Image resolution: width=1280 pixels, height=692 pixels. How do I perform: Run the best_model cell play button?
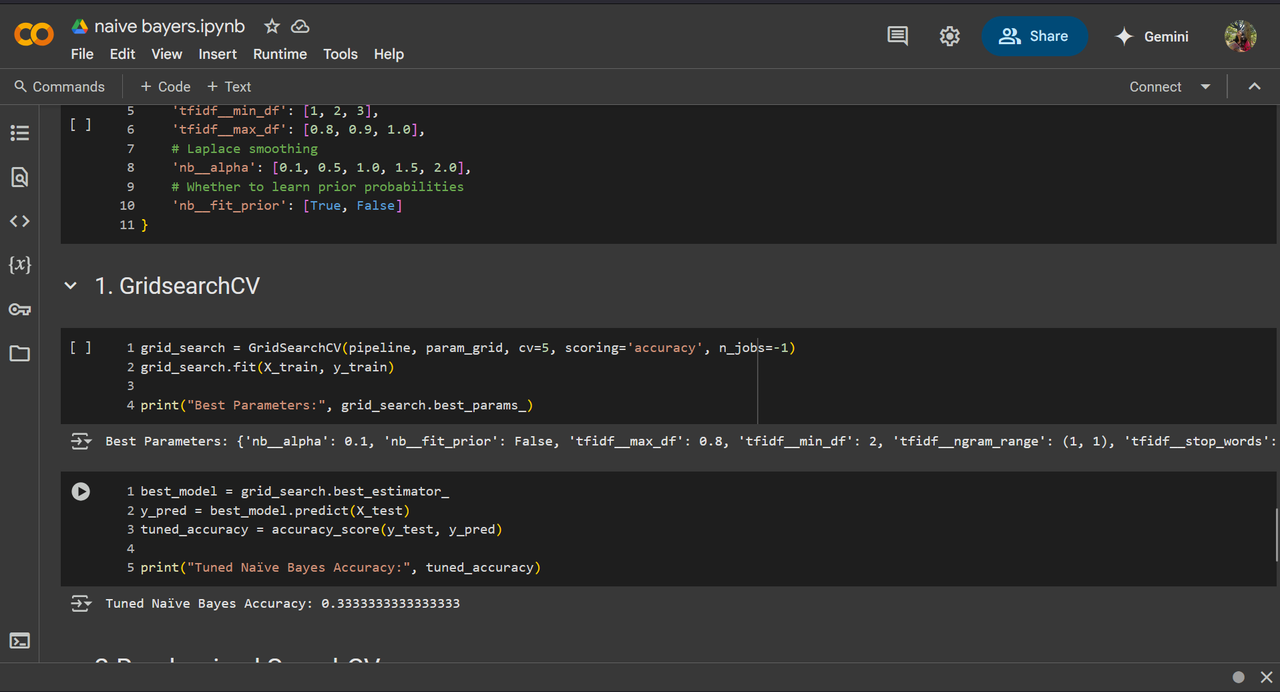click(81, 491)
